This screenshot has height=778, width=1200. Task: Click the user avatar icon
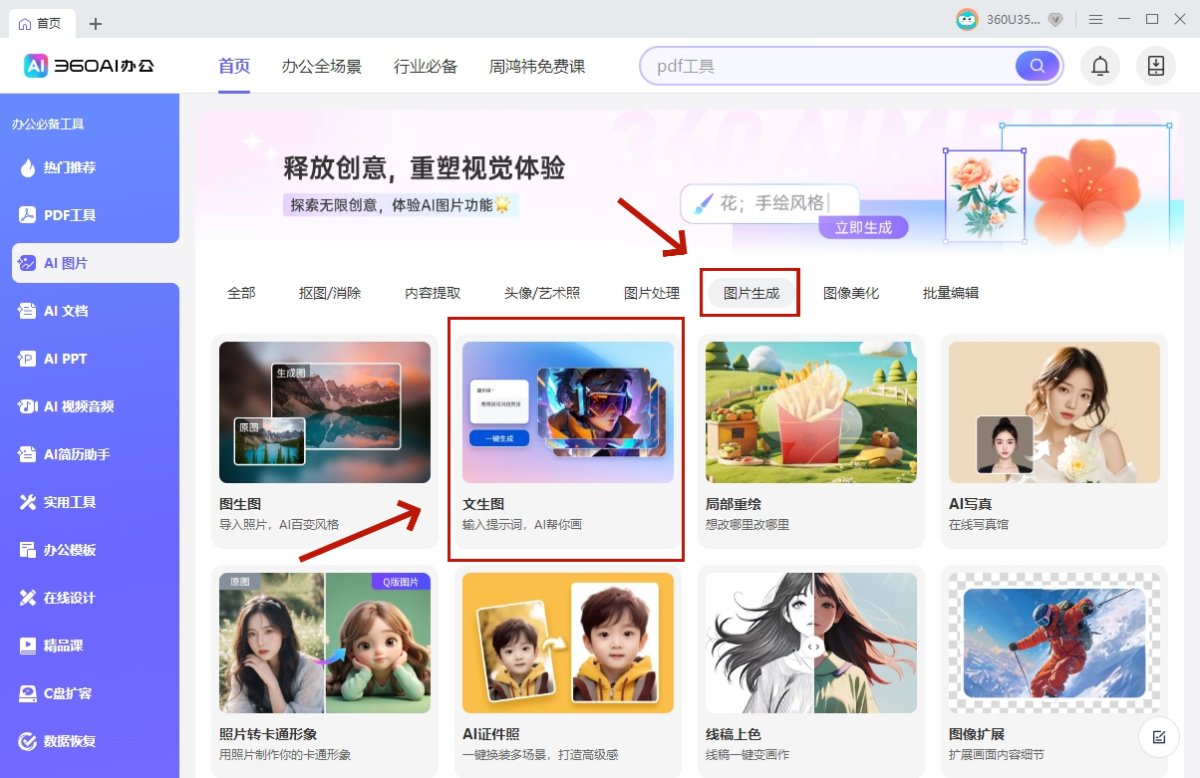(967, 19)
